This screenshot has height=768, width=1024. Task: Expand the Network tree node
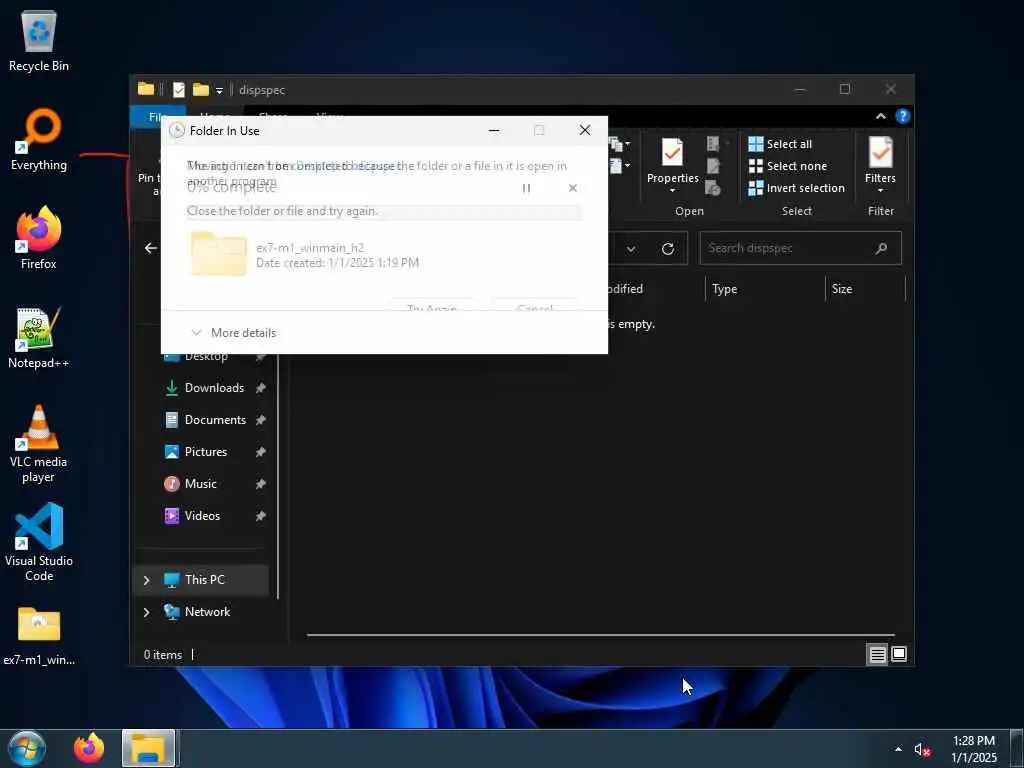coord(146,612)
